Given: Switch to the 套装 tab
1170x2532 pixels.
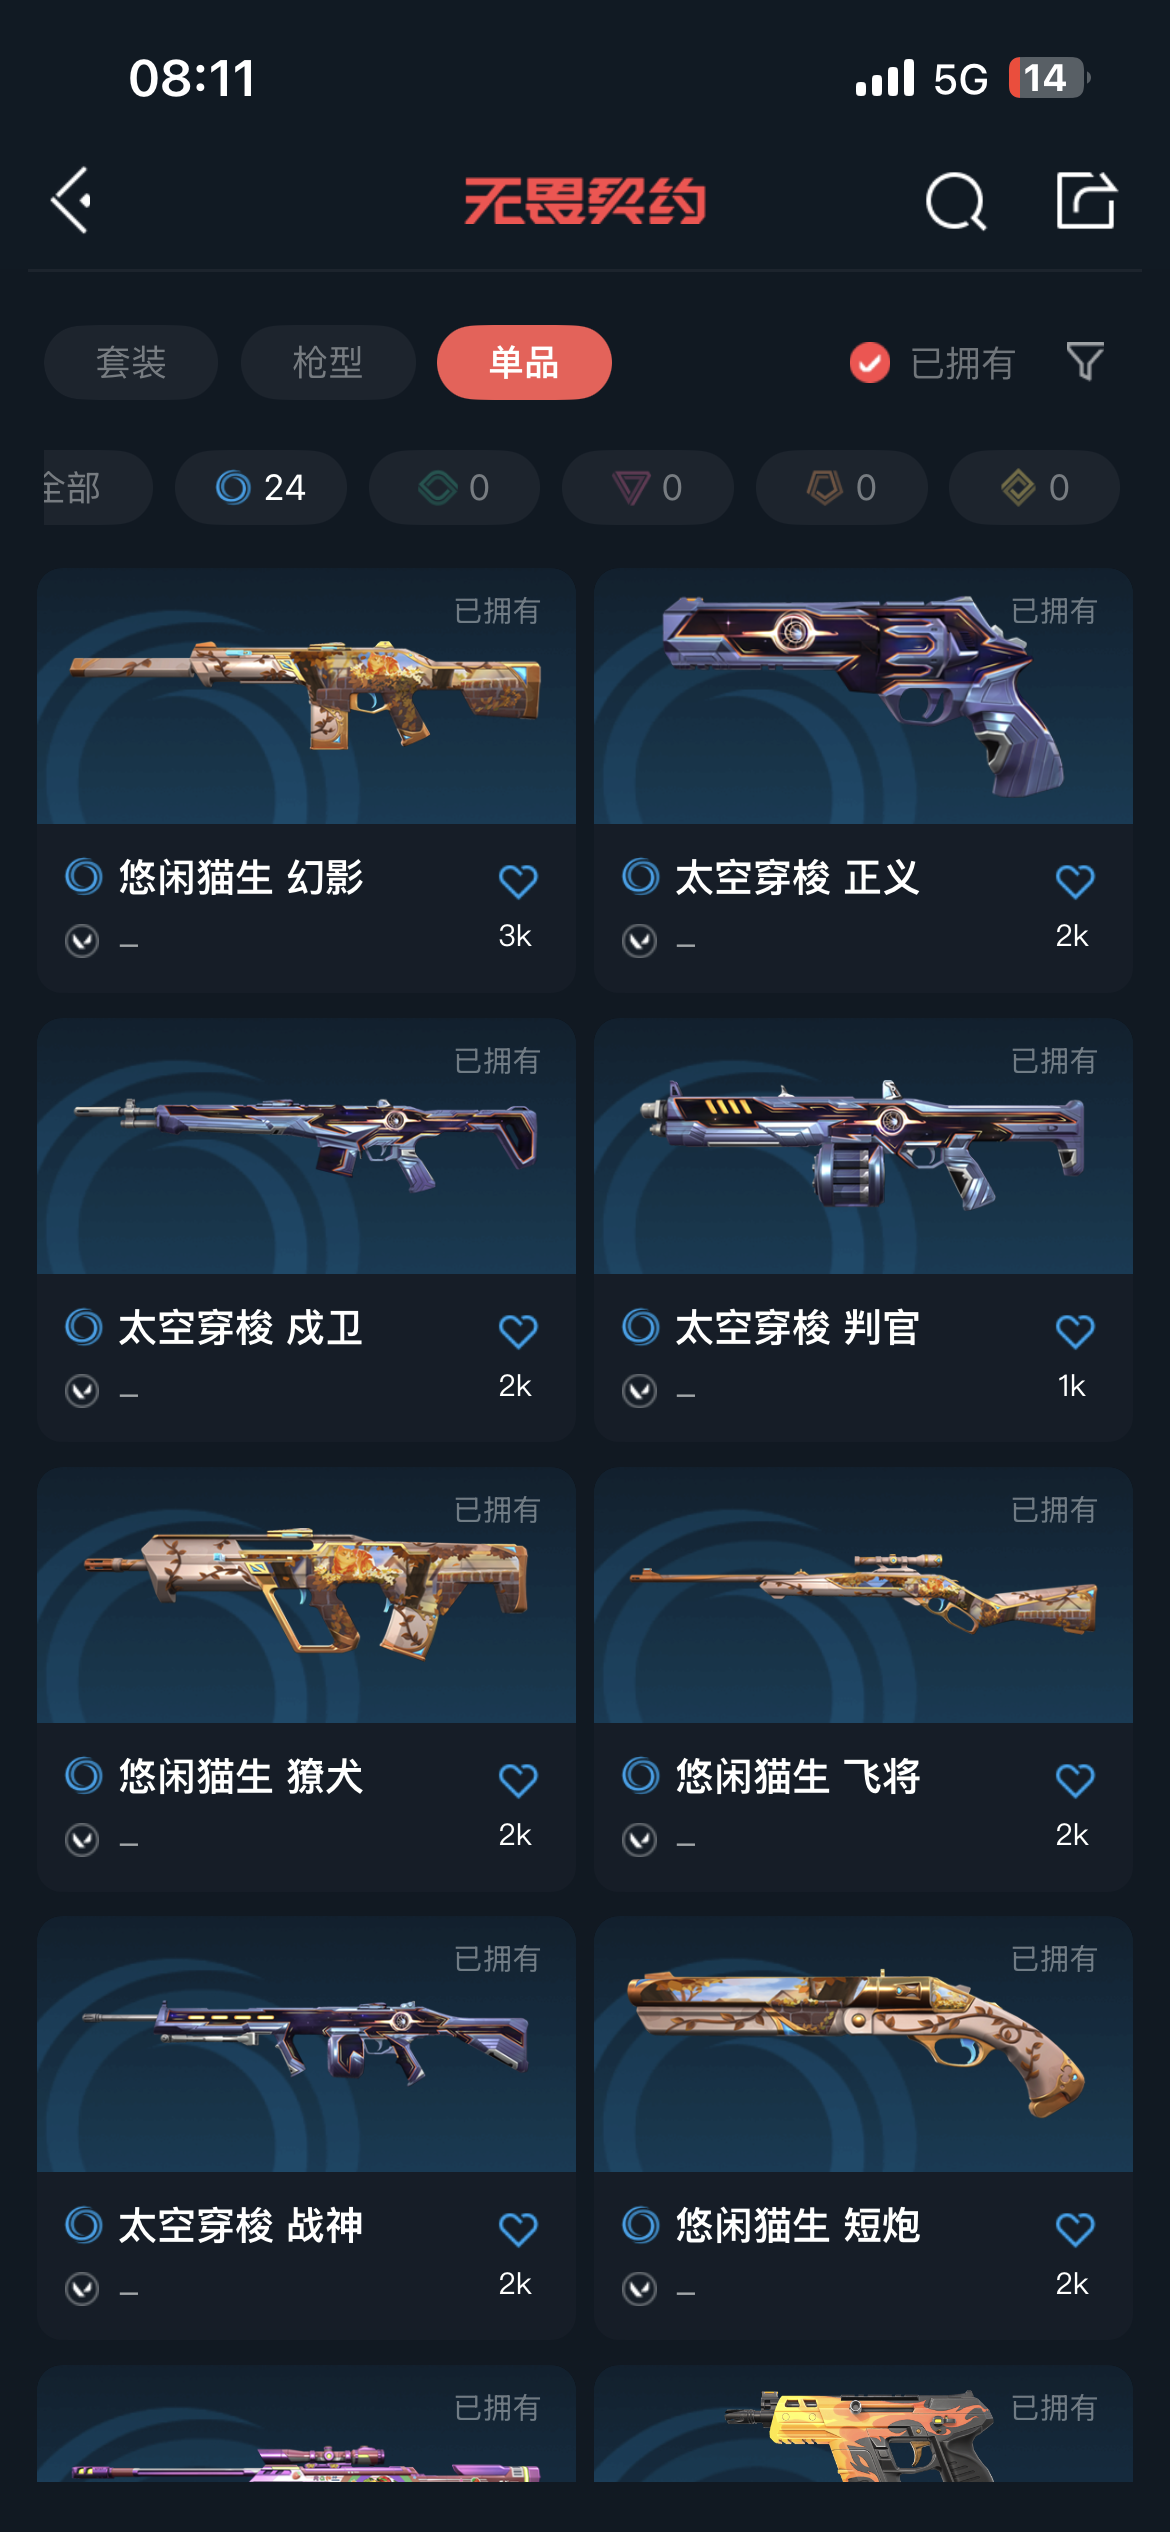Looking at the screenshot, I should click(x=131, y=362).
